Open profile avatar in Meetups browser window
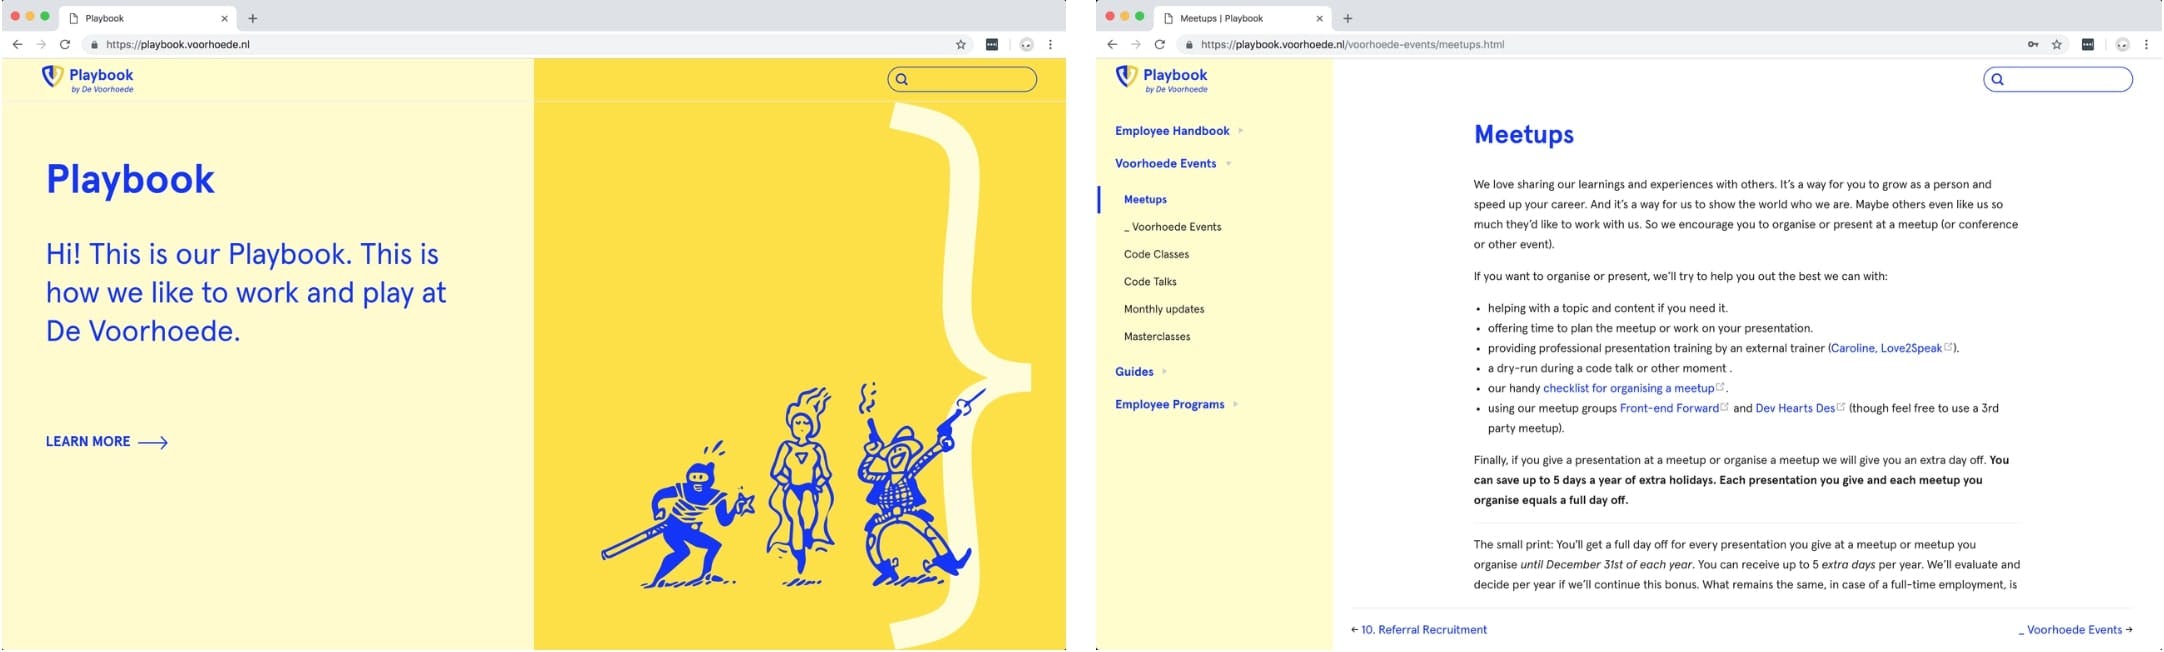The width and height of the screenshot is (2164, 652). click(x=2122, y=44)
